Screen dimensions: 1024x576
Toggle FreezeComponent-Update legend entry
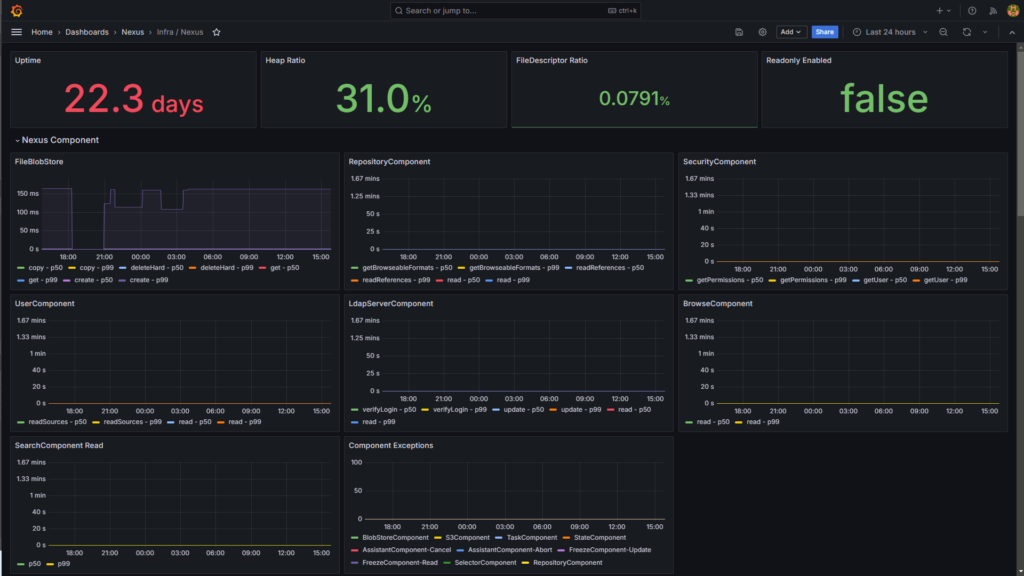[609, 549]
